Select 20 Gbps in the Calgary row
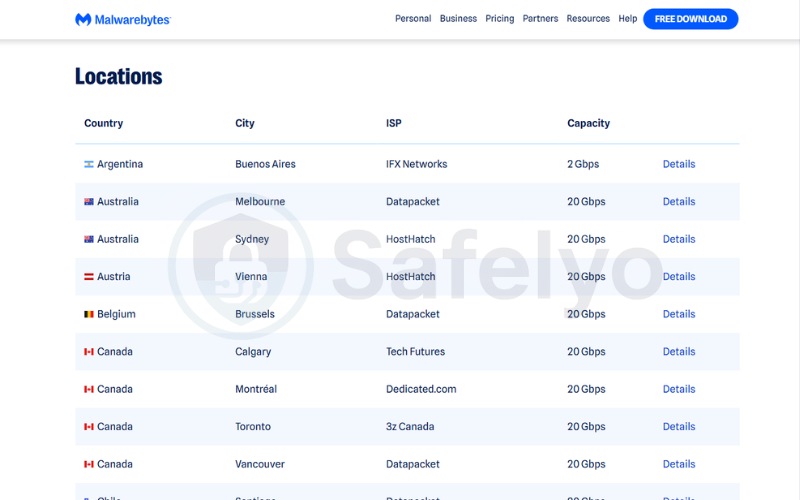The height and width of the screenshot is (500, 800). [586, 352]
